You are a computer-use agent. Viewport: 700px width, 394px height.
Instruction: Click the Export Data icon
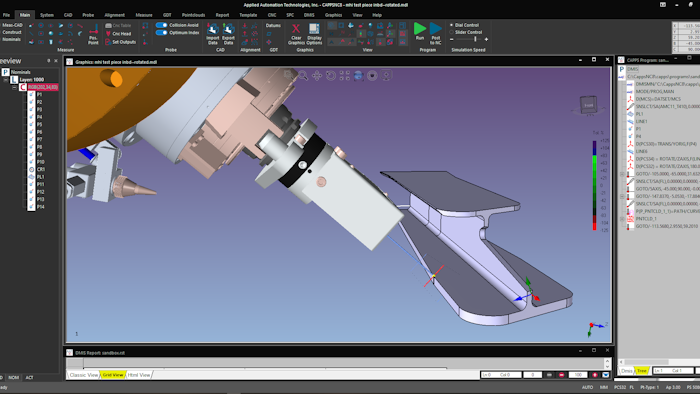click(229, 29)
